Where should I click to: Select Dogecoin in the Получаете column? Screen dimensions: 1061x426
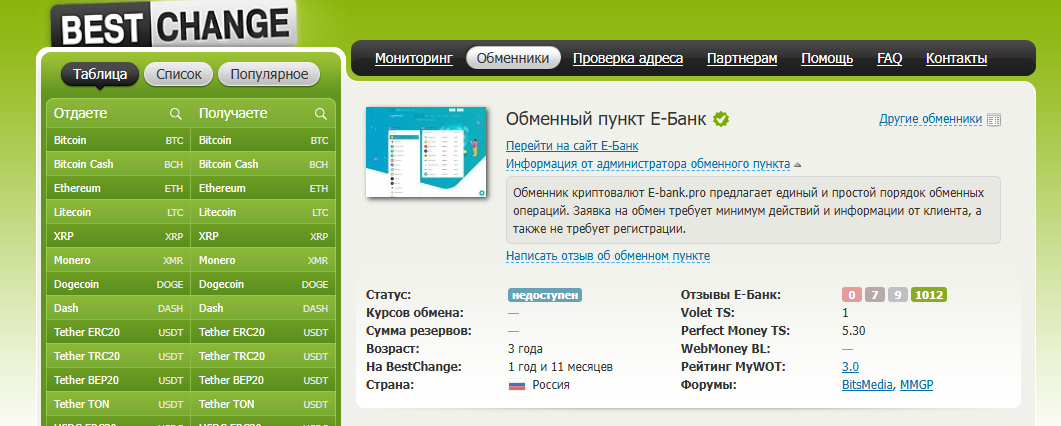[x=263, y=285]
